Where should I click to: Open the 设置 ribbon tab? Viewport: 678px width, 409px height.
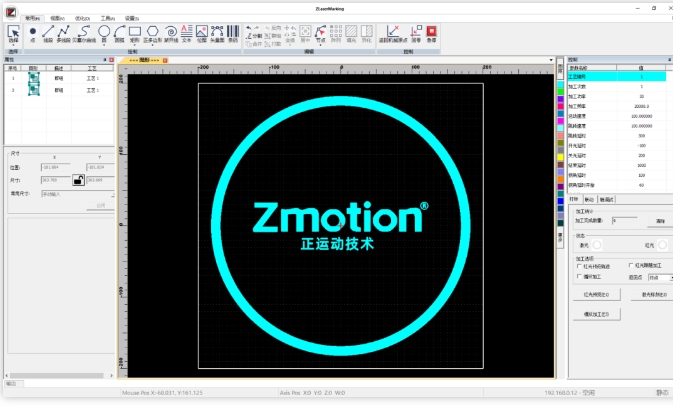132,19
